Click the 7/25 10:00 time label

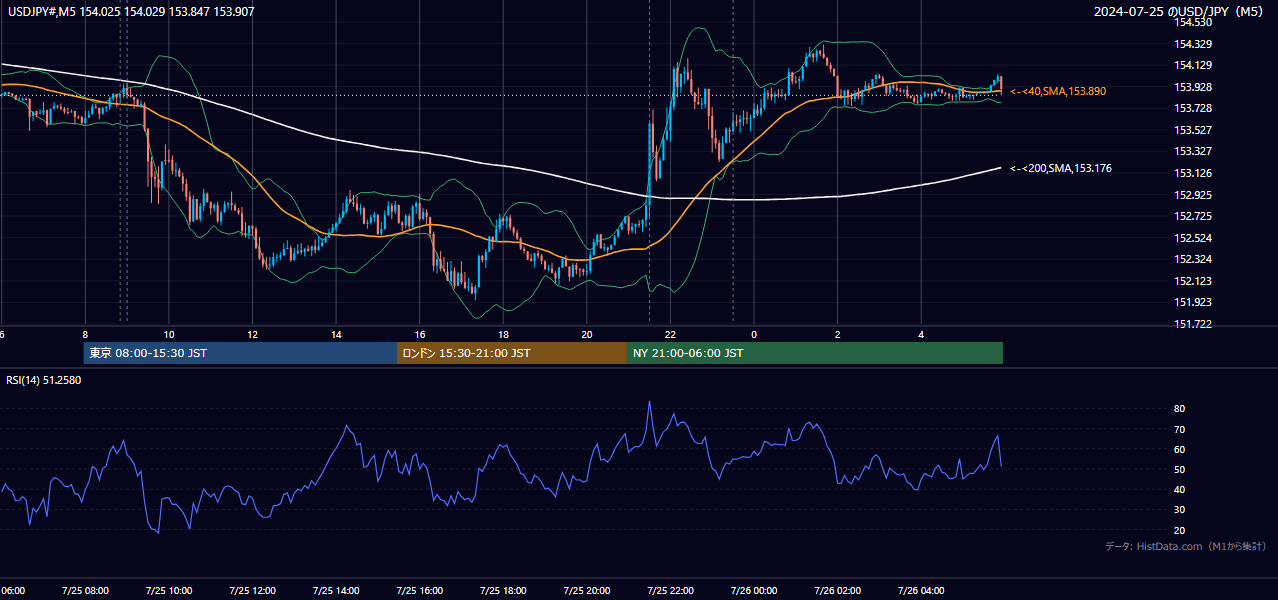[x=169, y=590]
